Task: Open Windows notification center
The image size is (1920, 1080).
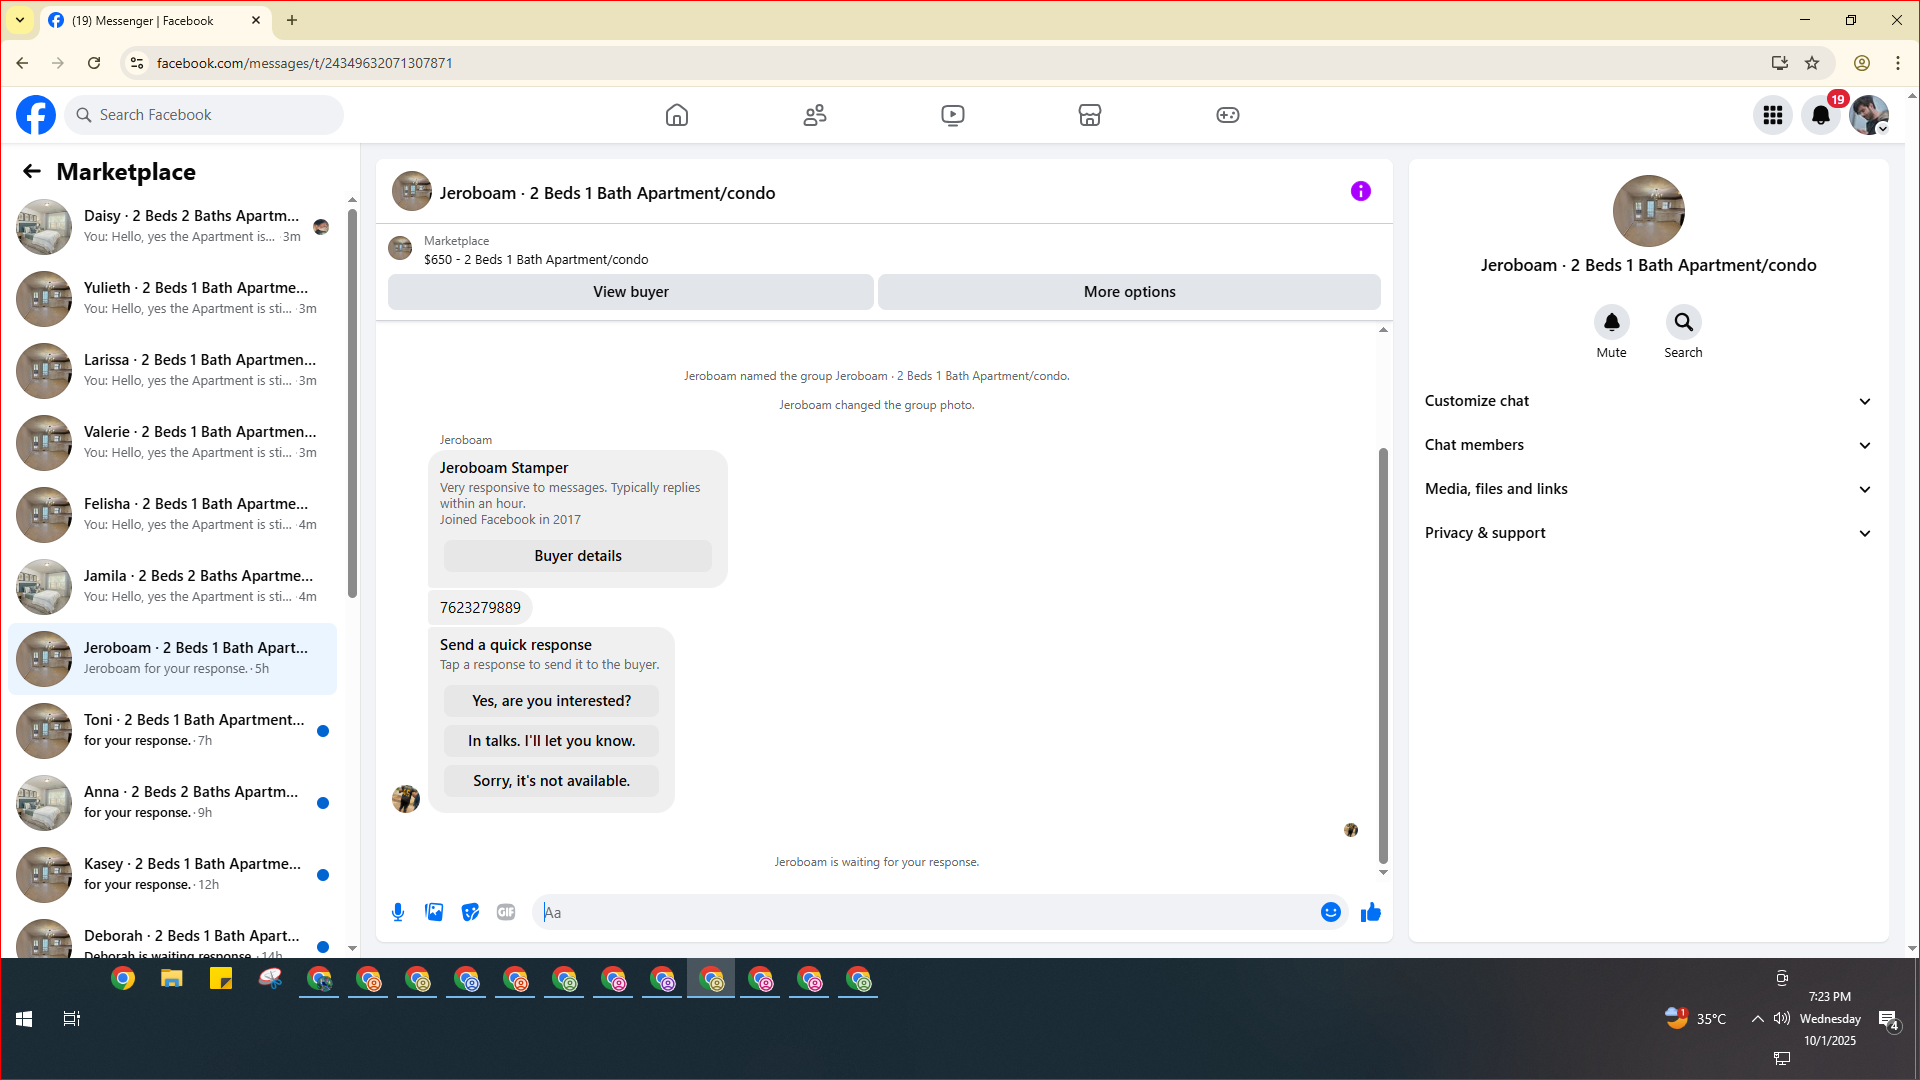Action: tap(1888, 1019)
